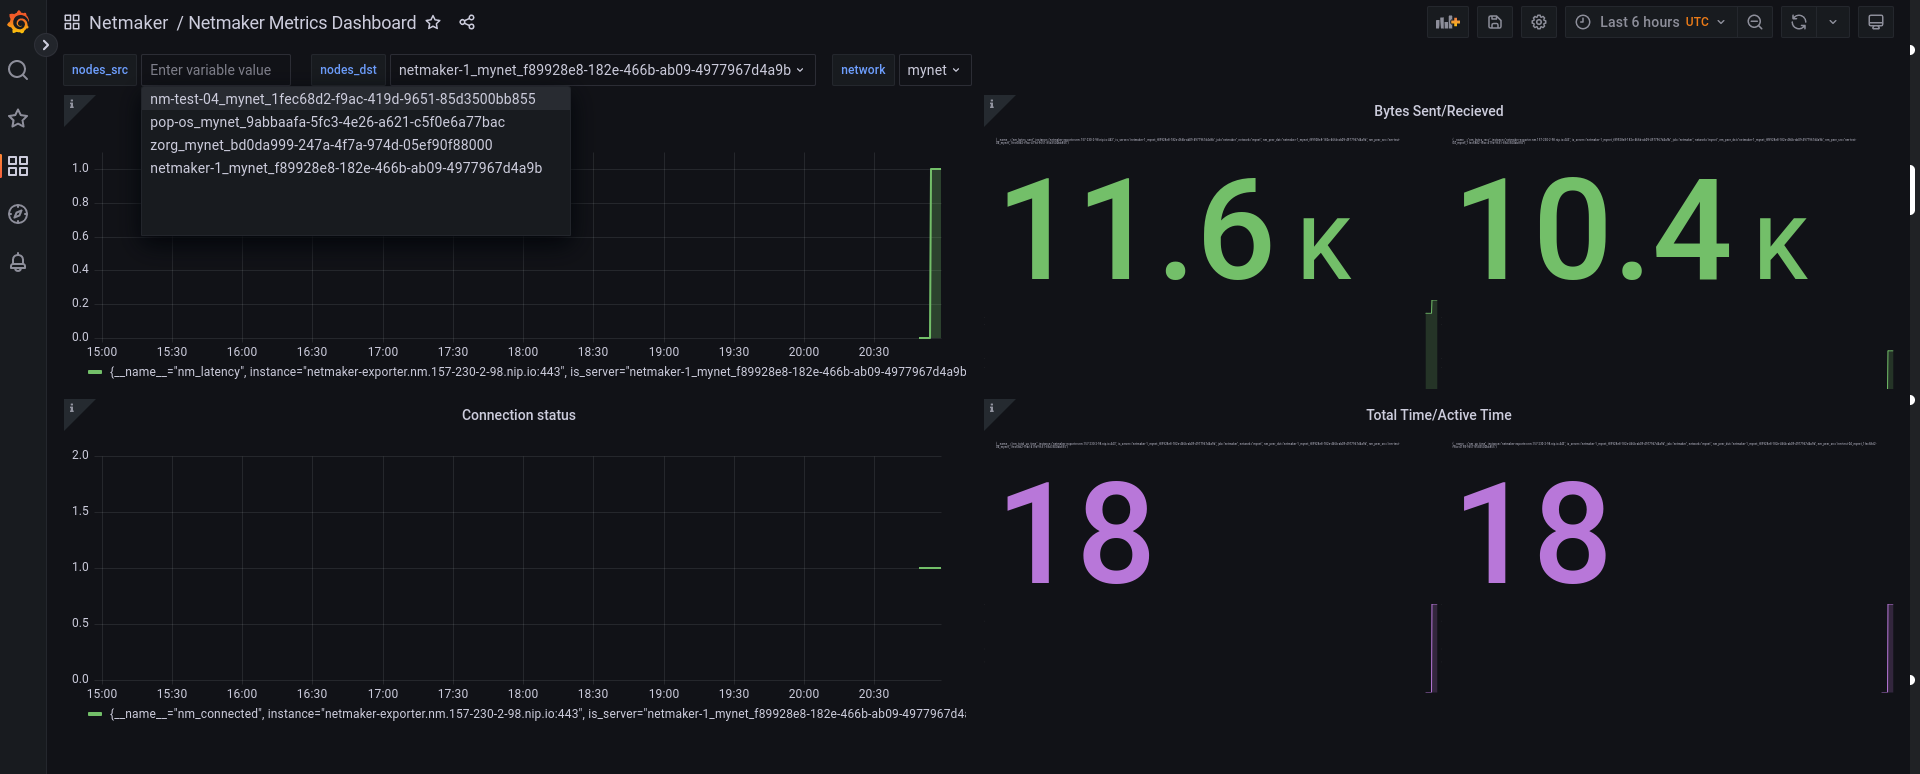Viewport: 1920px width, 774px height.
Task: Open Starred dashboards from sidebar star icon
Action: [18, 118]
